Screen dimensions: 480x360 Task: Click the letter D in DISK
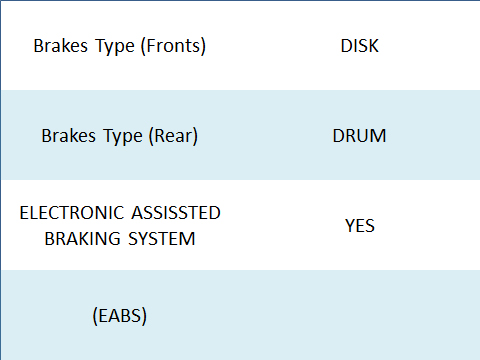pos(347,46)
